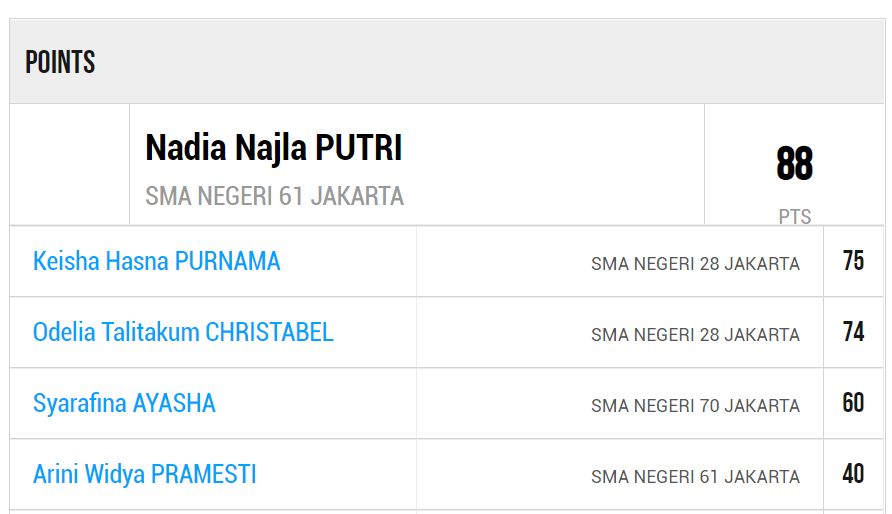Click SMA NEGERI 28 JAKARTA in Keisha's row
892x514 pixels.
pos(695,264)
